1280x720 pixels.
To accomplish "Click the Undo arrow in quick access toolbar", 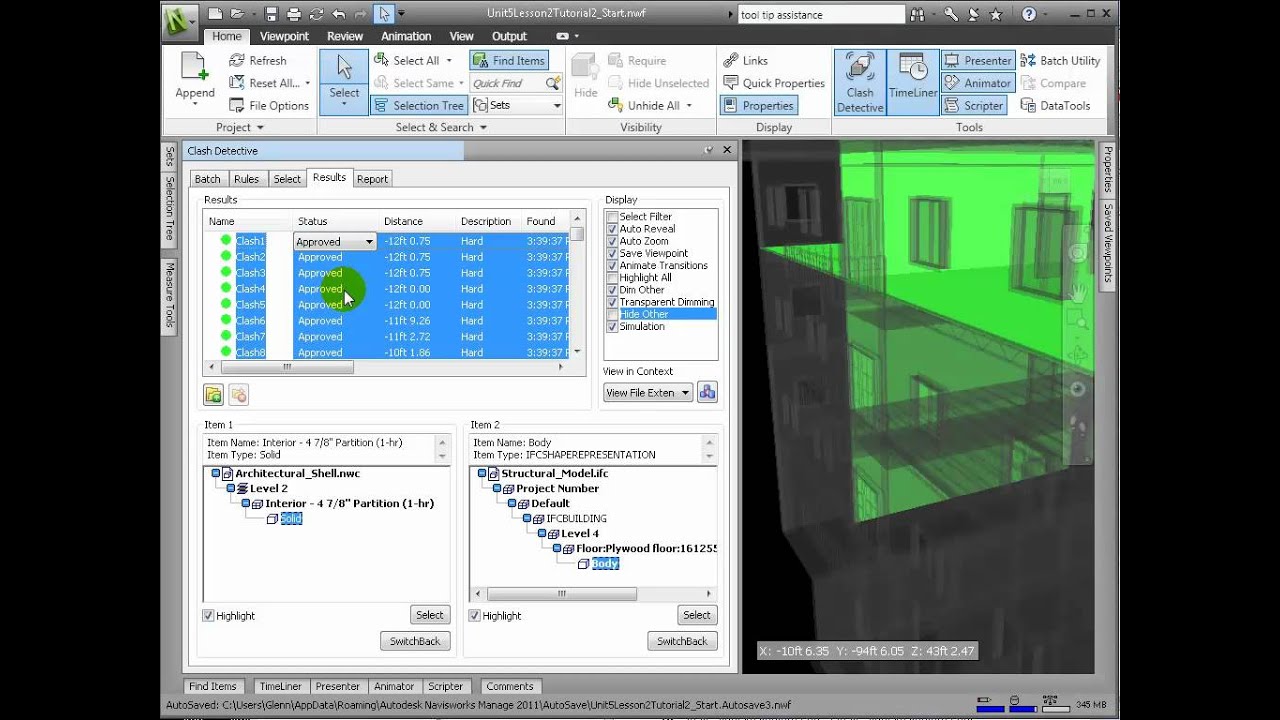I will pyautogui.click(x=339, y=14).
